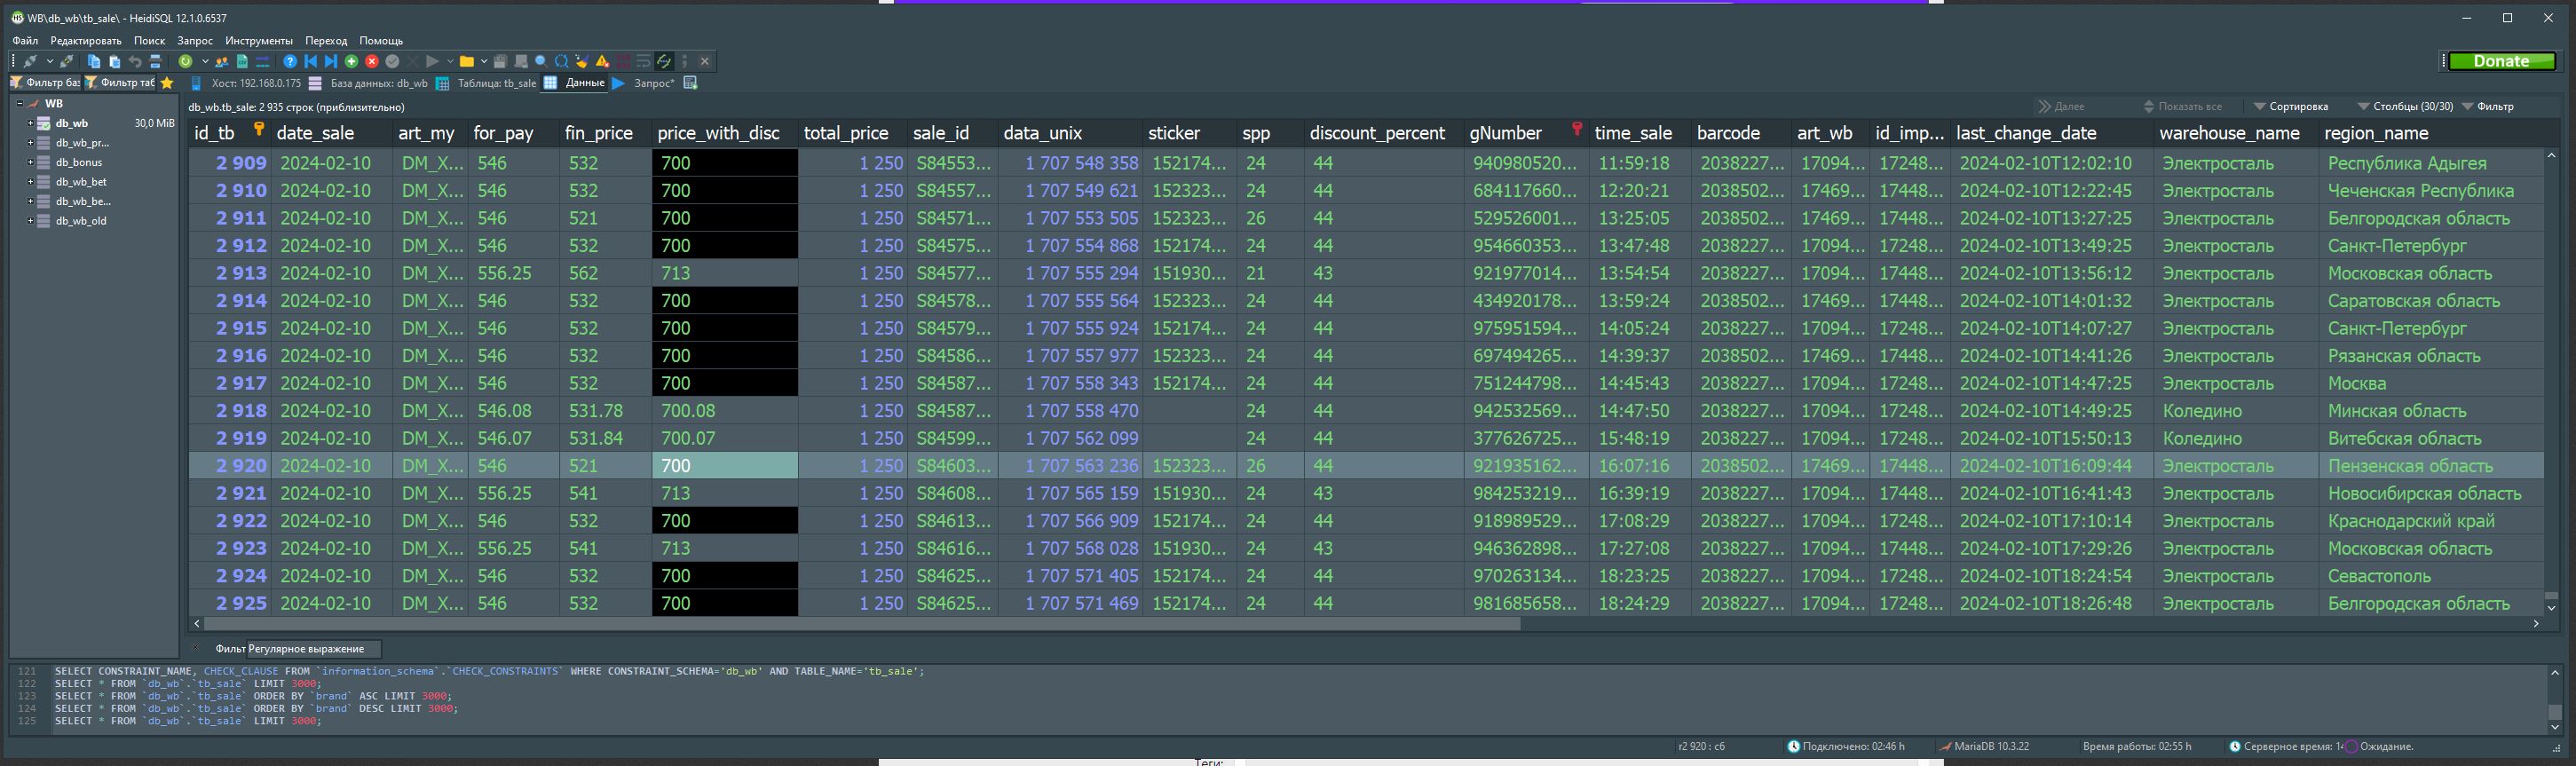Click the Регулярное выражение filter input
Image resolution: width=2576 pixels, height=766 pixels.
pos(313,649)
